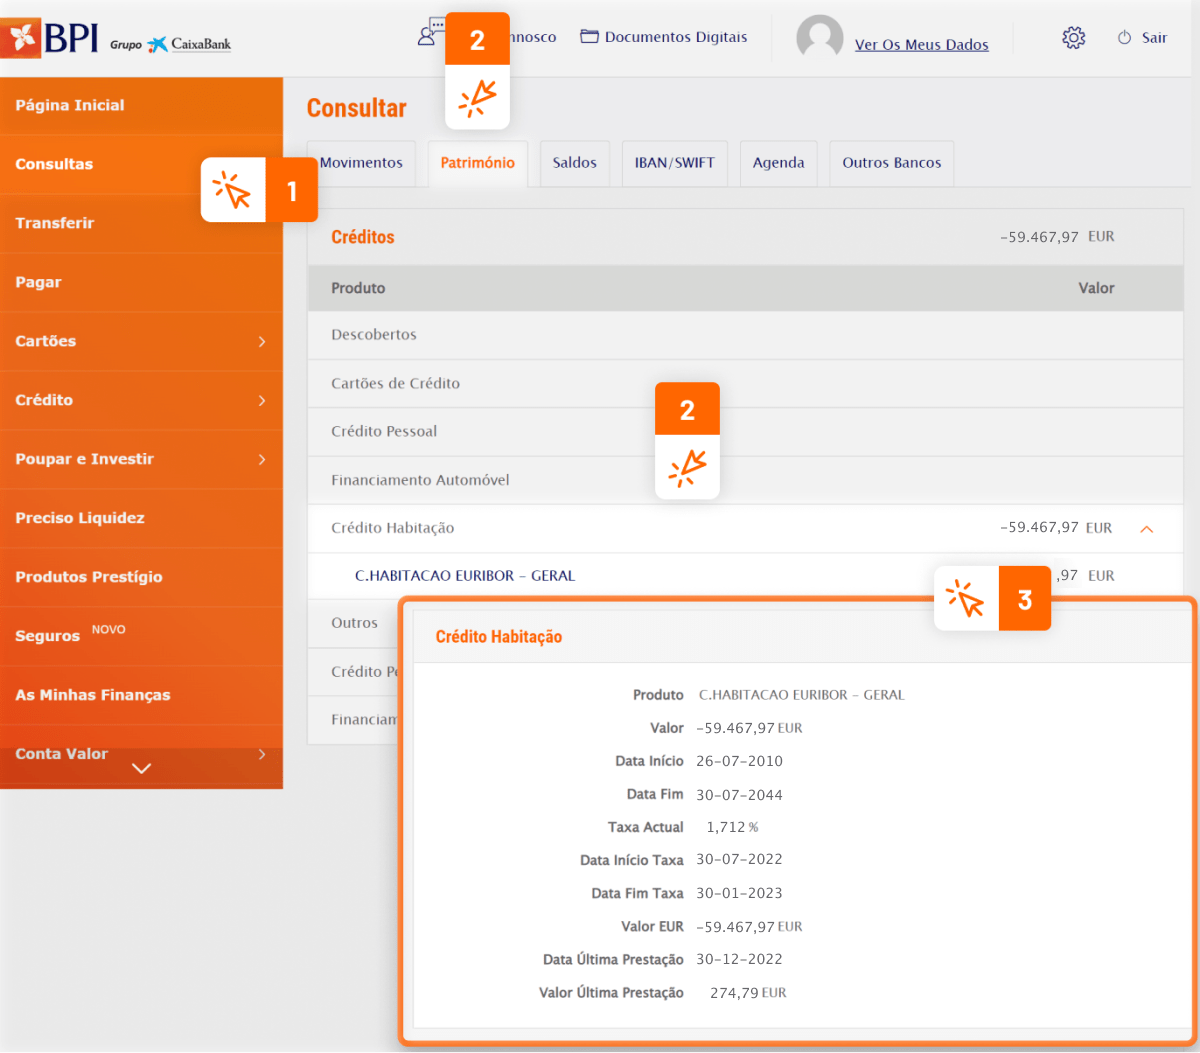Click the Documentos Digitais folder icon
The image size is (1200, 1053).
(590, 37)
